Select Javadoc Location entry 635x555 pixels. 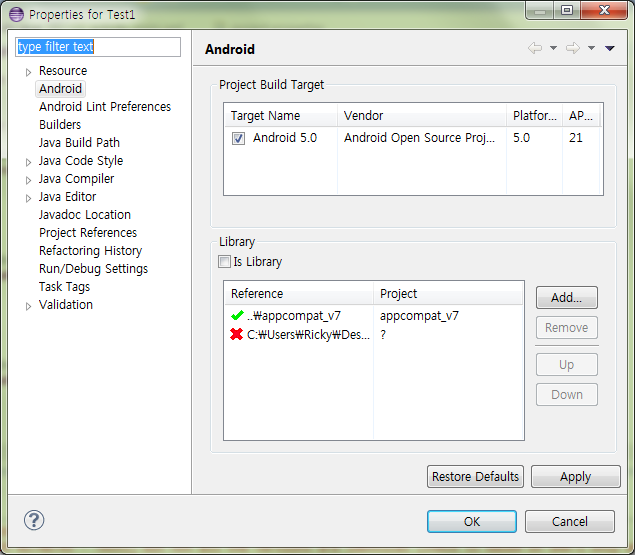click(x=85, y=214)
